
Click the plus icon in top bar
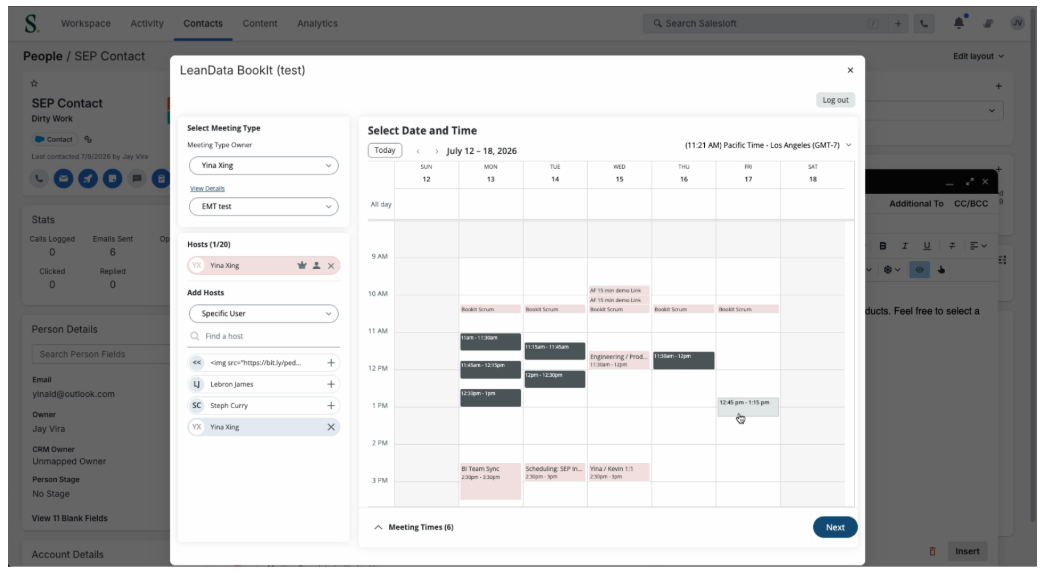tap(898, 23)
